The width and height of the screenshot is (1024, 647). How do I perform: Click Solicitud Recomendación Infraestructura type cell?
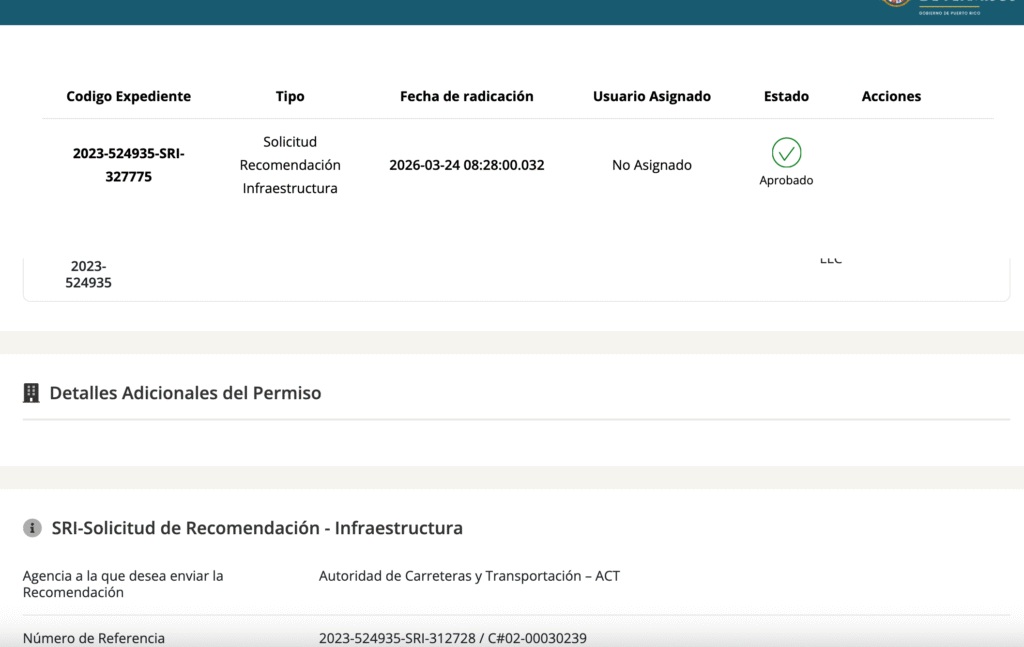290,165
